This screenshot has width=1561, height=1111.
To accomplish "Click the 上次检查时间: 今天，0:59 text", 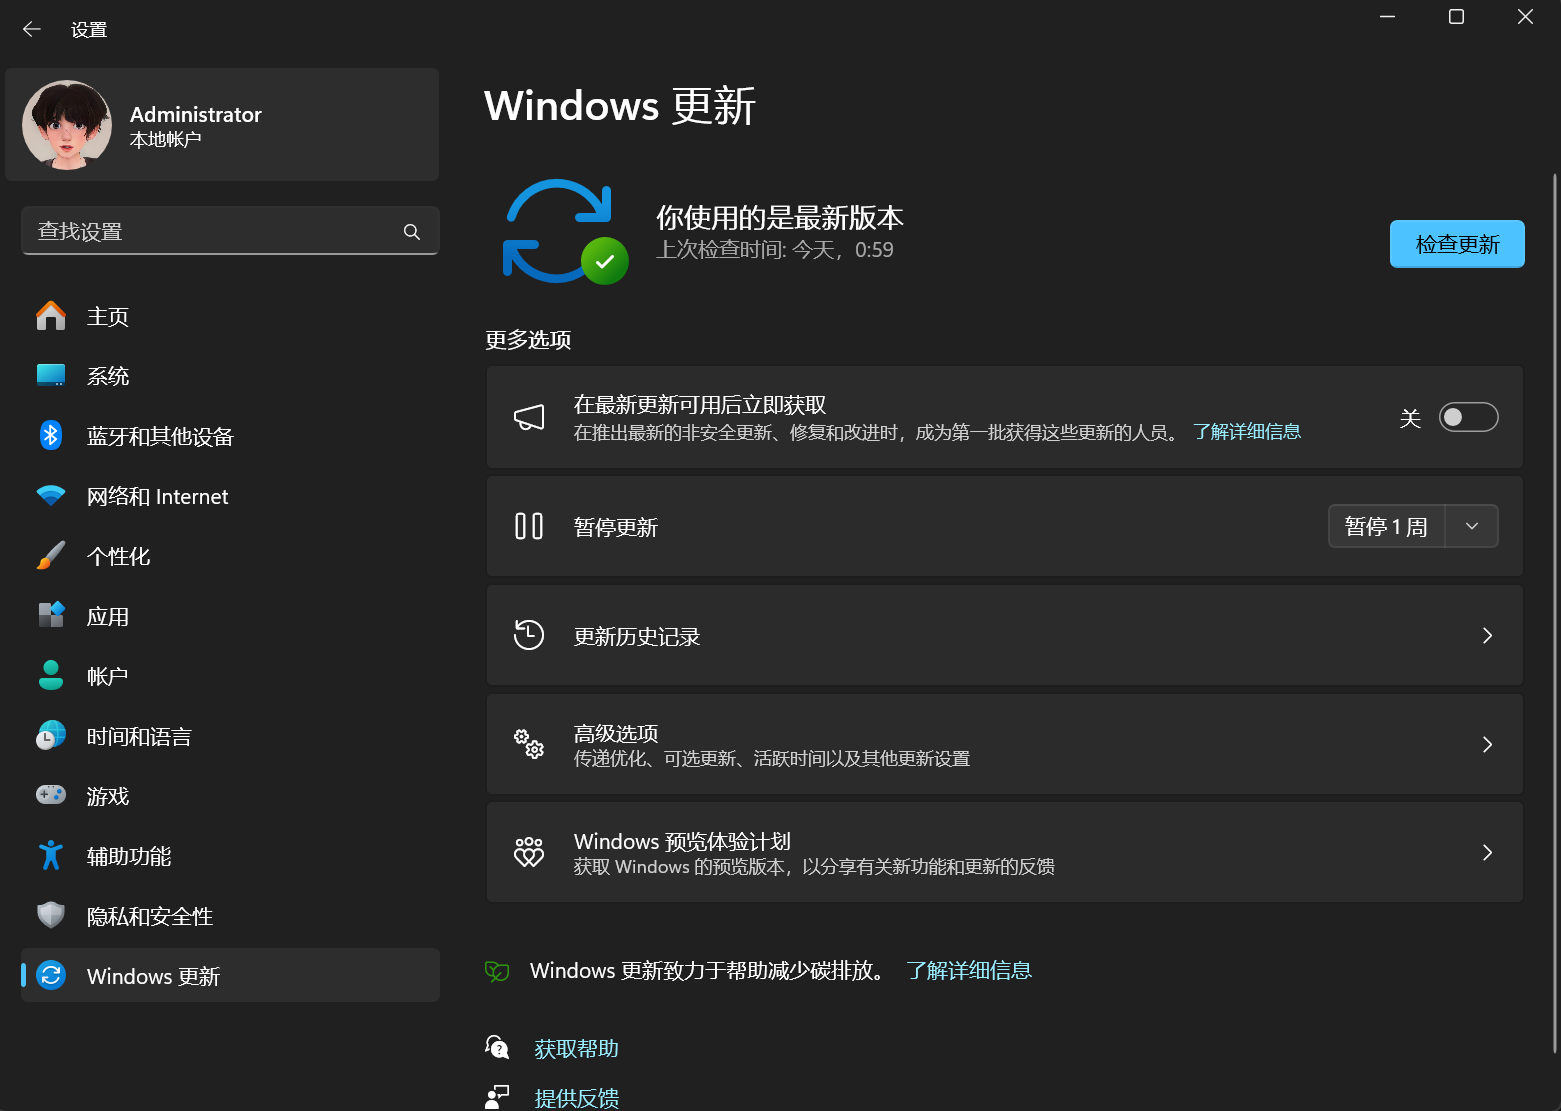I will click(775, 250).
